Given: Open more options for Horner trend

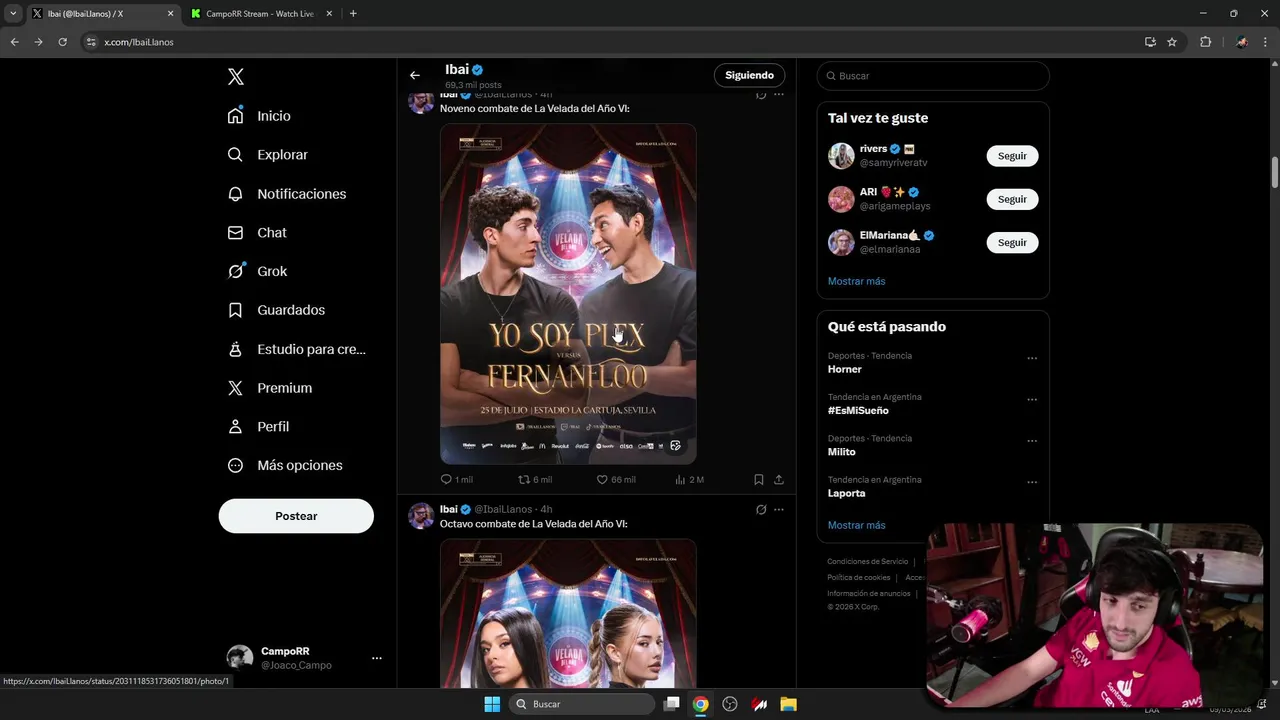Looking at the screenshot, I should (1032, 358).
